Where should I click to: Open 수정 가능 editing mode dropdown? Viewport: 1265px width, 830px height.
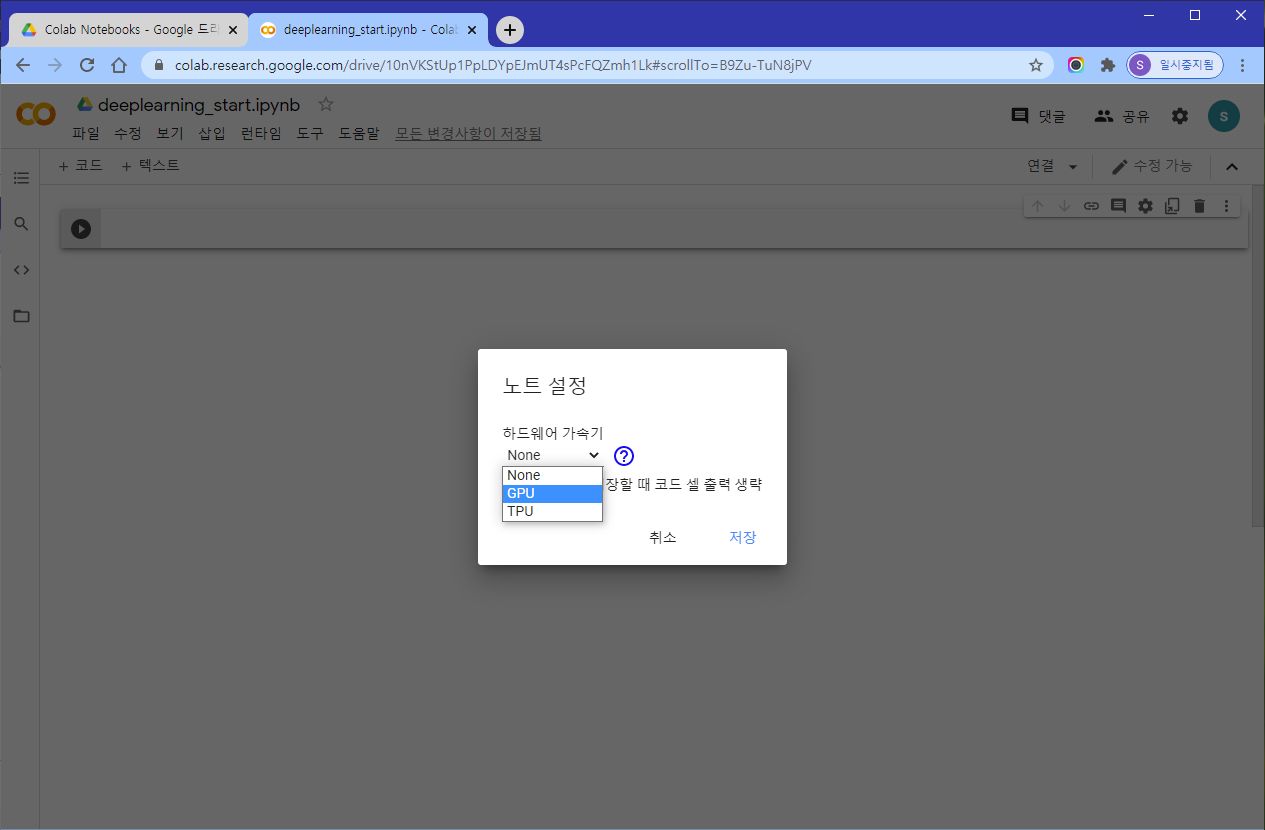pos(1152,166)
